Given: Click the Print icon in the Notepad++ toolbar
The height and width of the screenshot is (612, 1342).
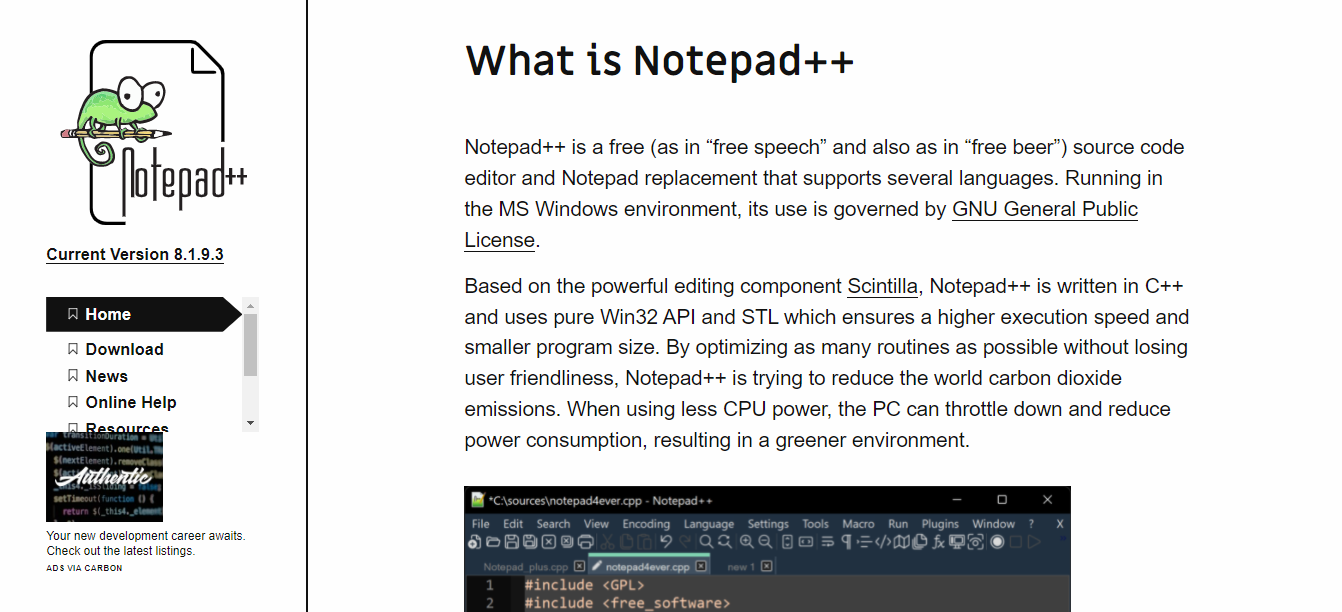Looking at the screenshot, I should [x=585, y=542].
